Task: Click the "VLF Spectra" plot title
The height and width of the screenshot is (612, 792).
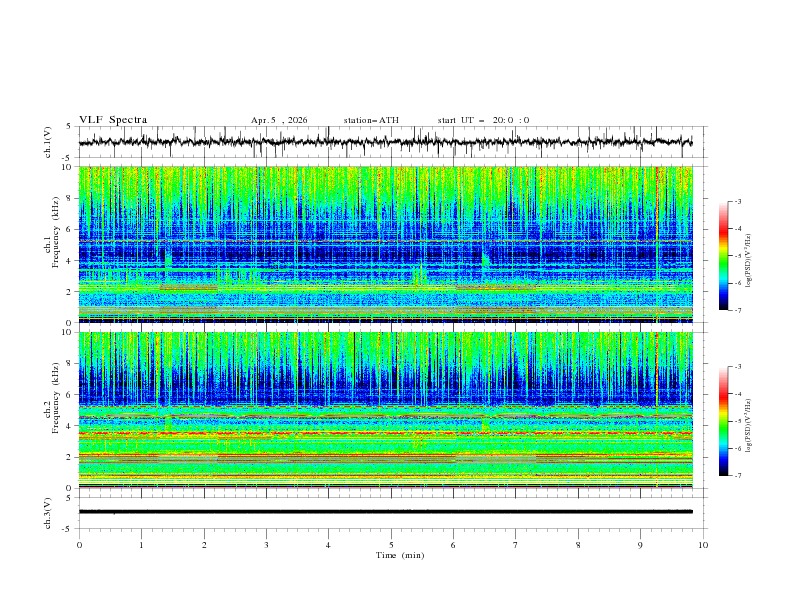Action: (113, 120)
